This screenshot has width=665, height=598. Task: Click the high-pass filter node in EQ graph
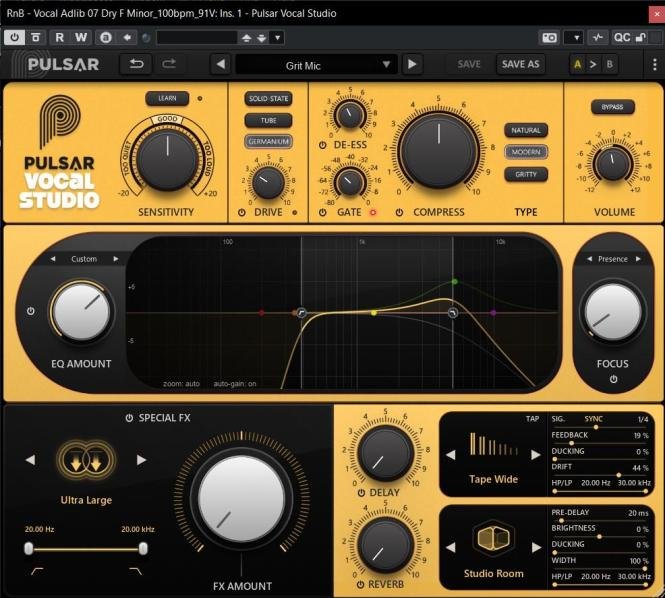[x=302, y=313]
